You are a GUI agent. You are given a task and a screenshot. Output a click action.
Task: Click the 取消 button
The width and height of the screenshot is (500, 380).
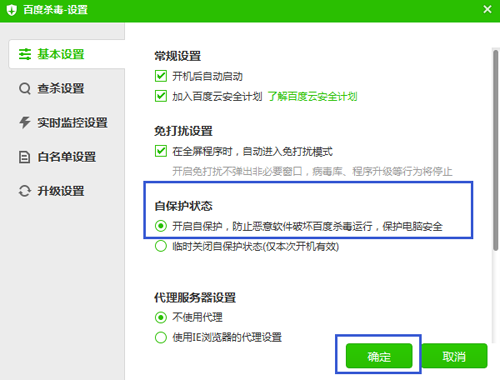454,356
